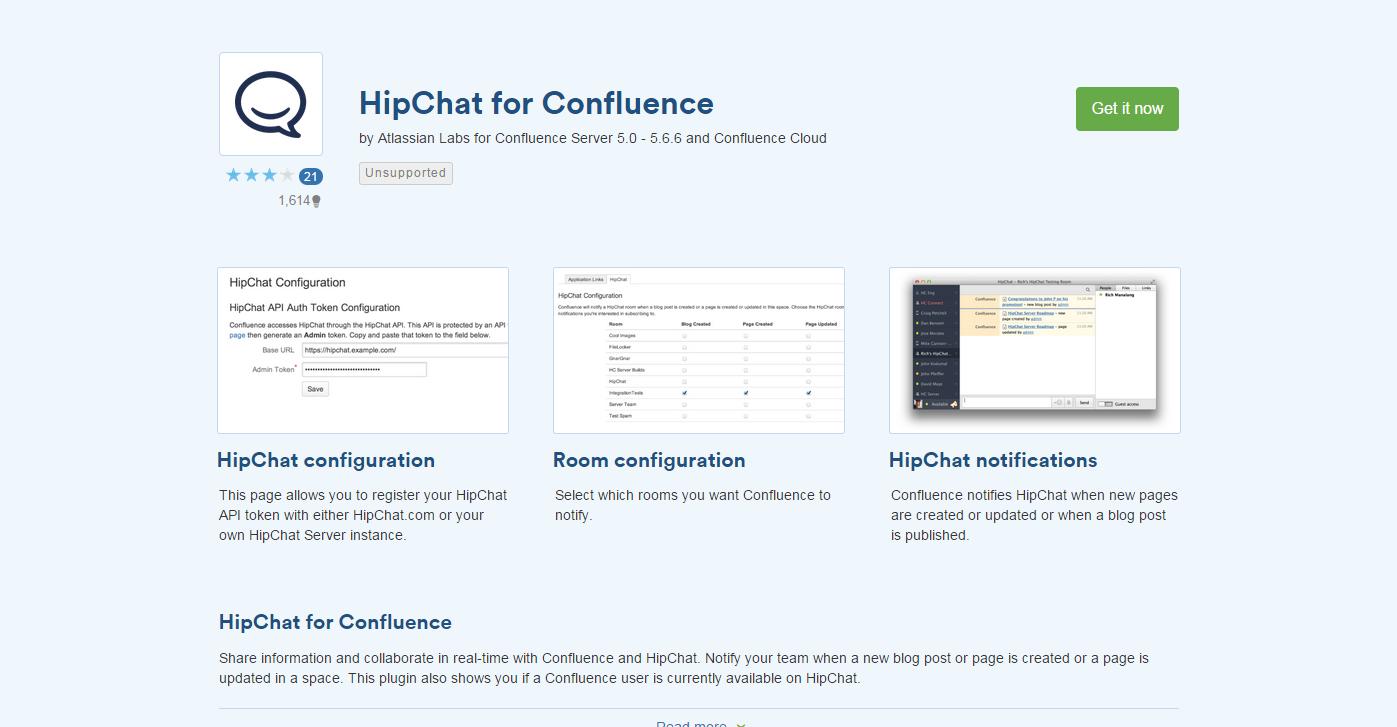Click the star rating icons
The width and height of the screenshot is (1397, 727).
pyautogui.click(x=260, y=176)
